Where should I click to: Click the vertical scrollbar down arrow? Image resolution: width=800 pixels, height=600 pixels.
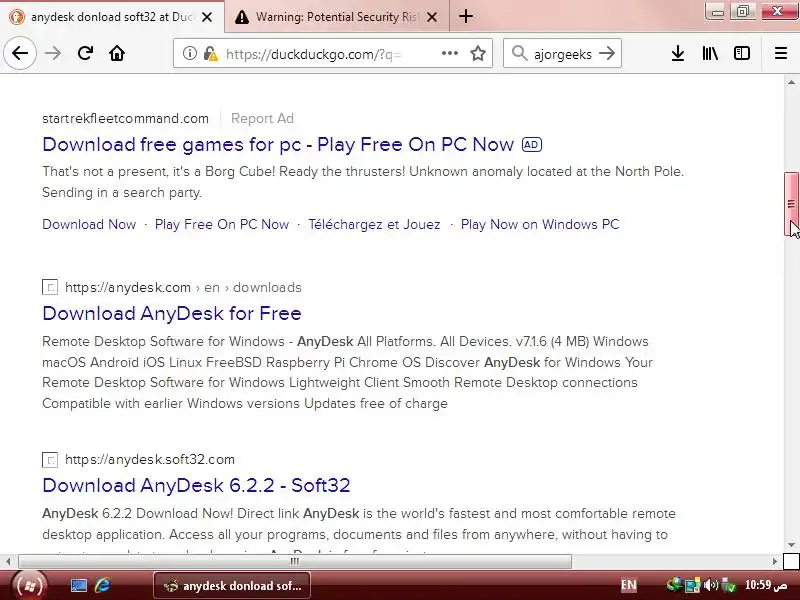791,545
